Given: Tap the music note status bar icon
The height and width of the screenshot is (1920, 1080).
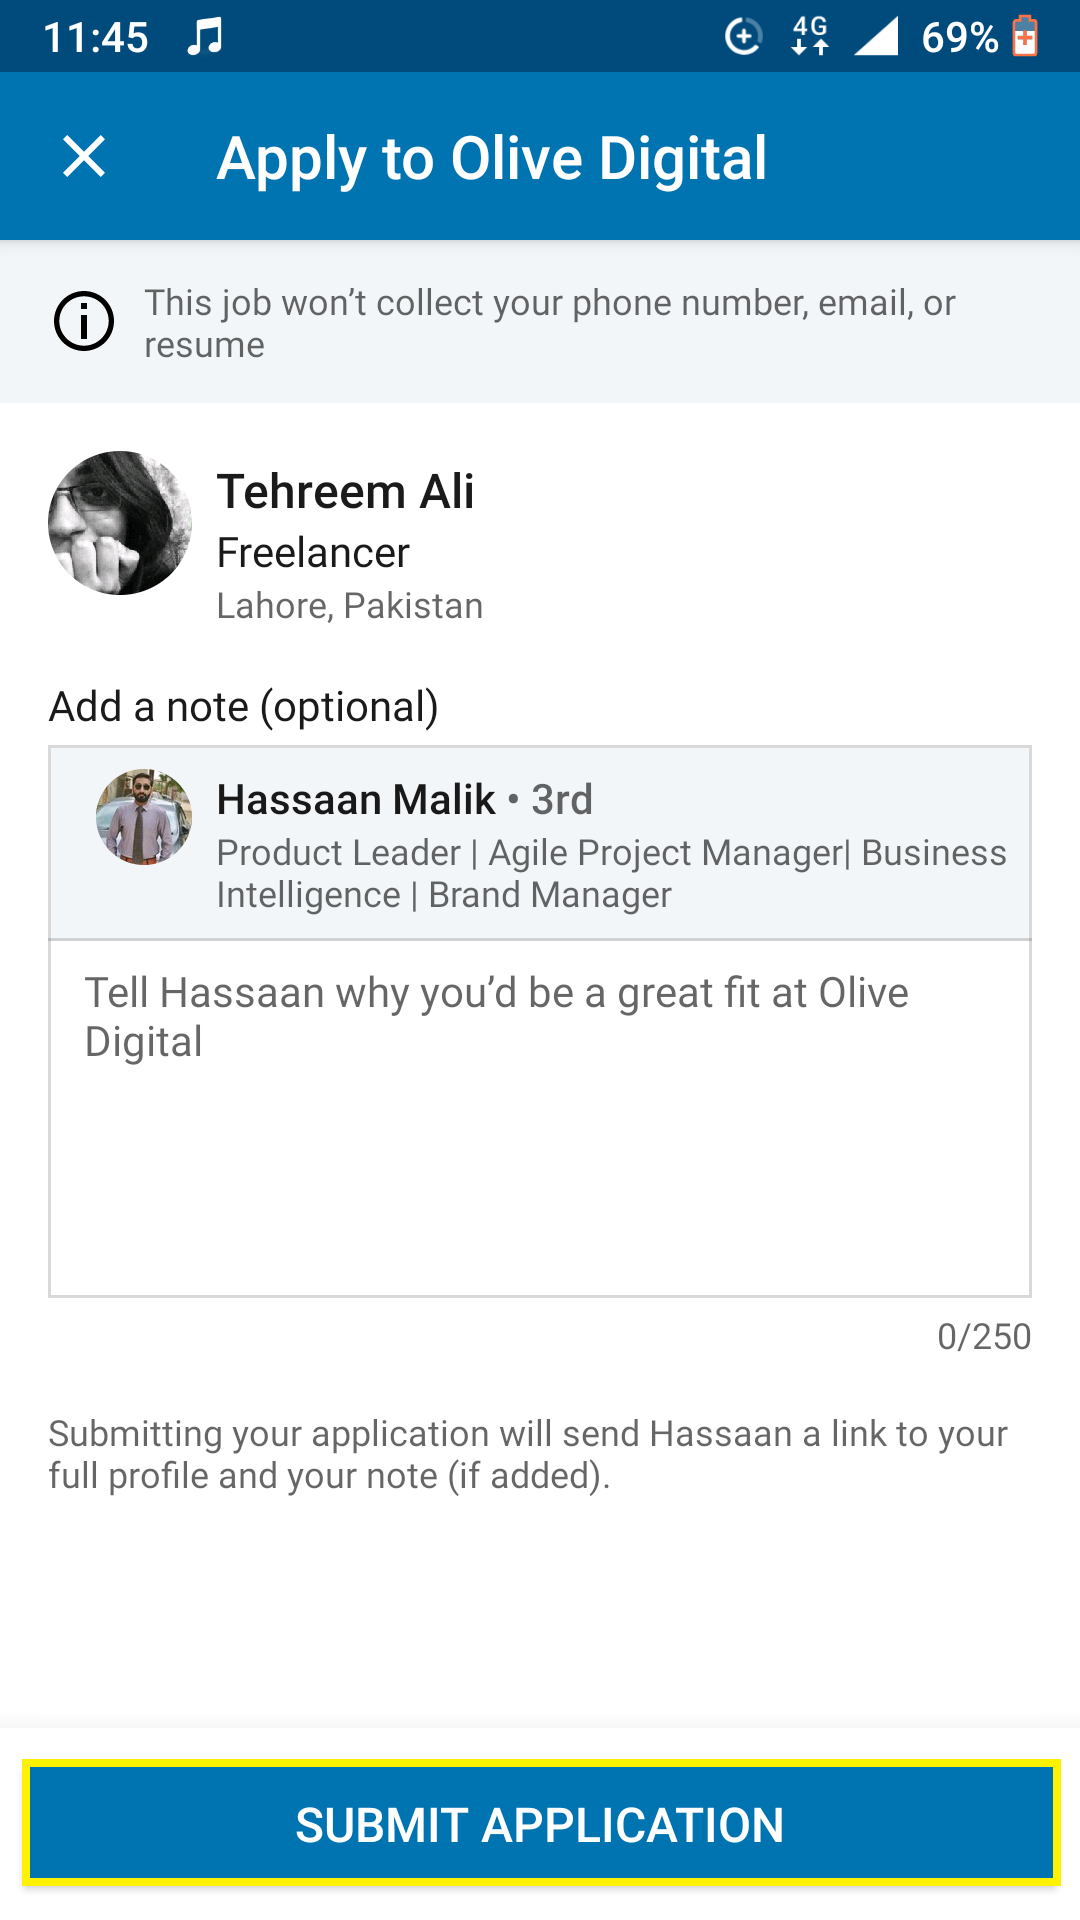Looking at the screenshot, I should click(204, 37).
